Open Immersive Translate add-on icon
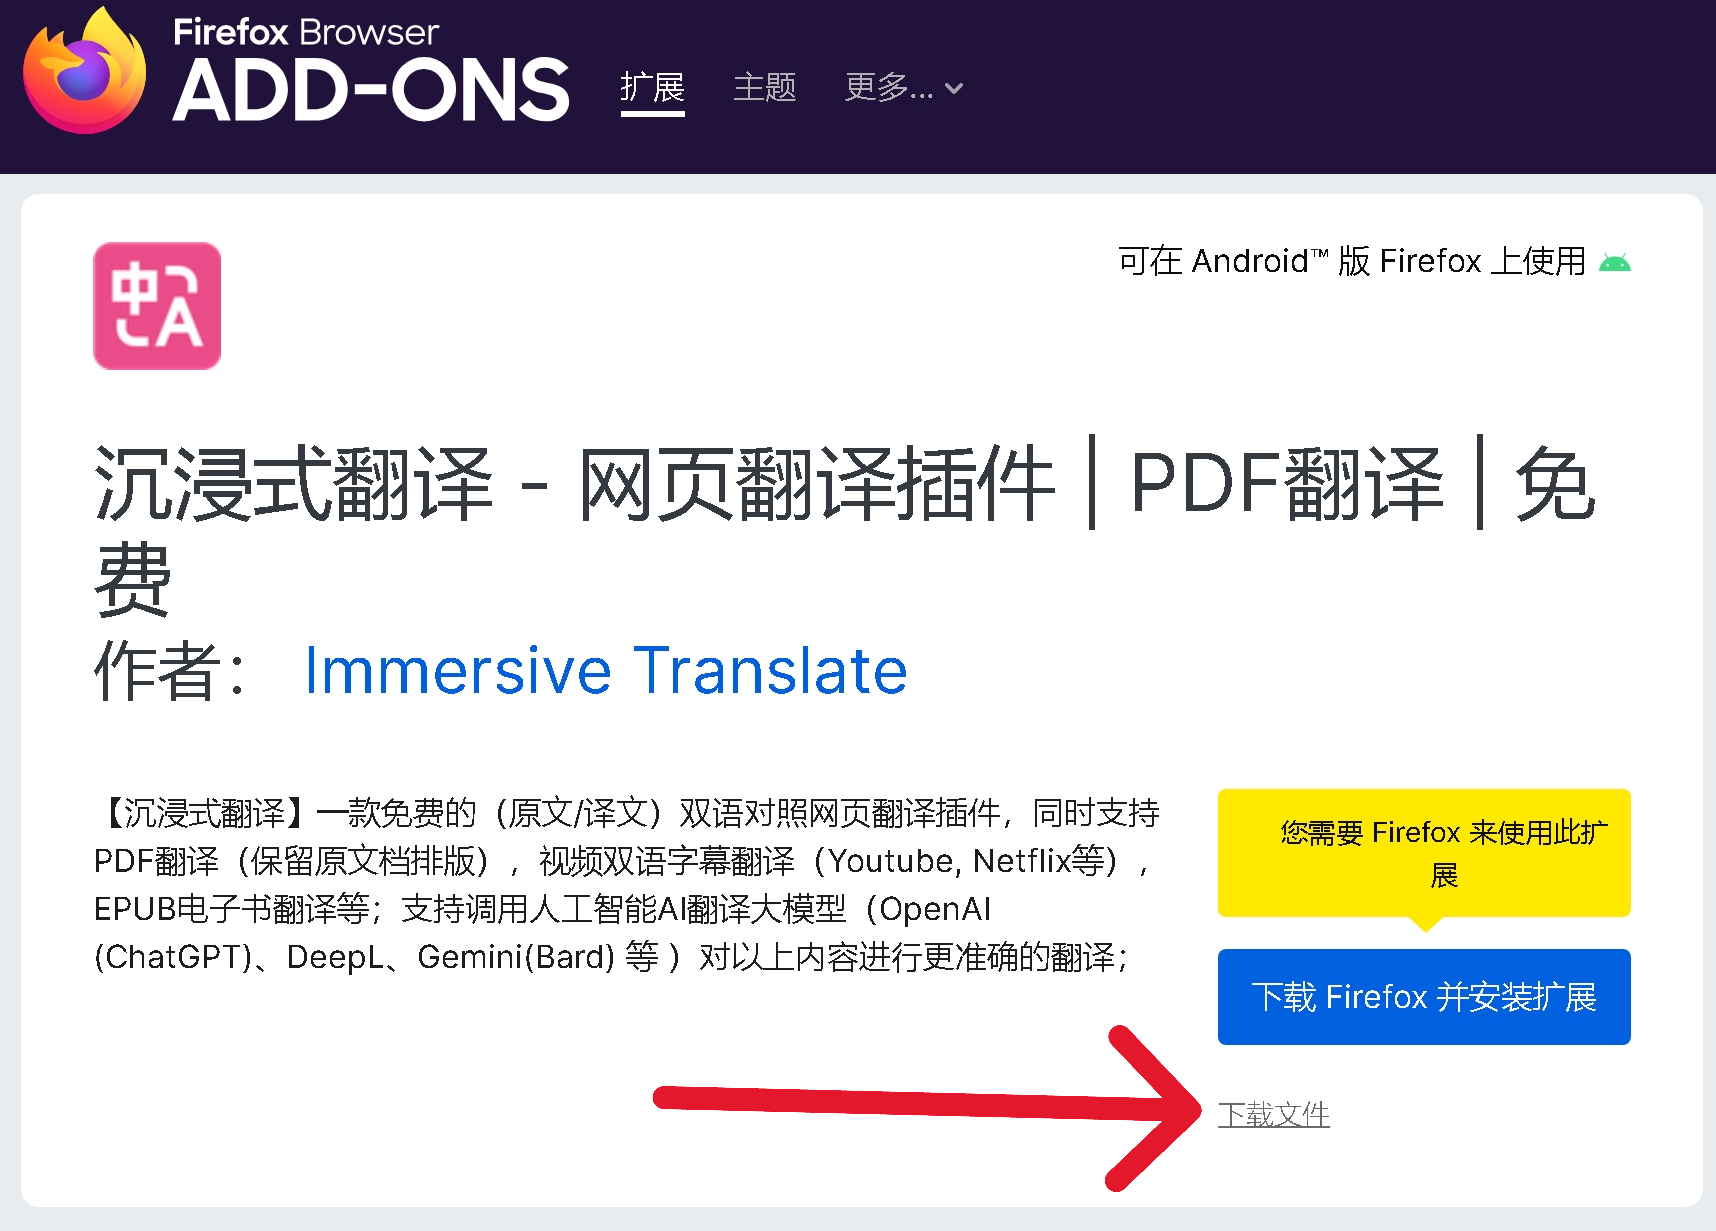1716x1231 pixels. point(156,305)
